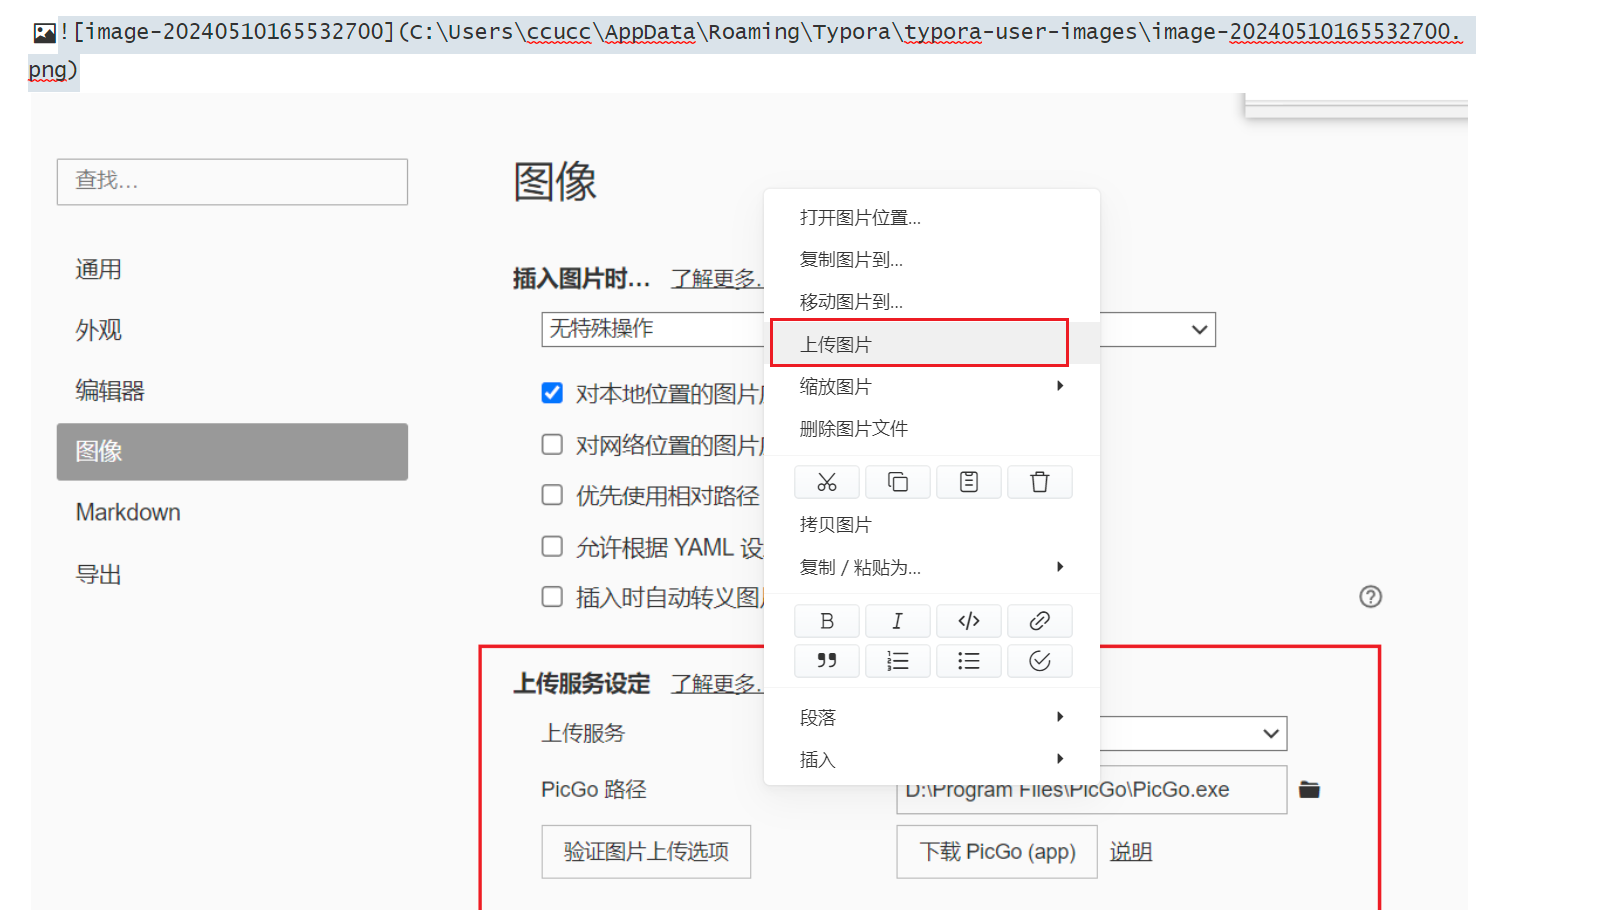Image resolution: width=1615 pixels, height=910 pixels.
Task: Choose 拷贝图片 menu entry
Action: [932, 524]
